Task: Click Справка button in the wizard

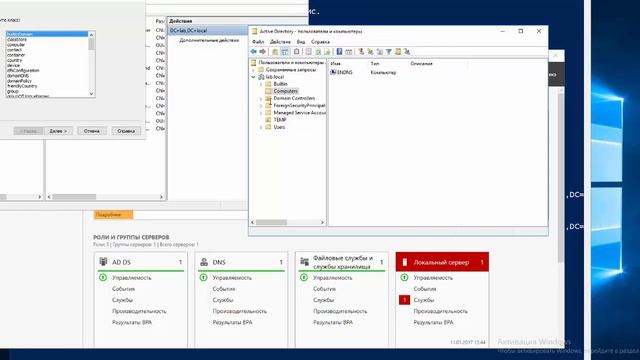Action: (x=126, y=131)
